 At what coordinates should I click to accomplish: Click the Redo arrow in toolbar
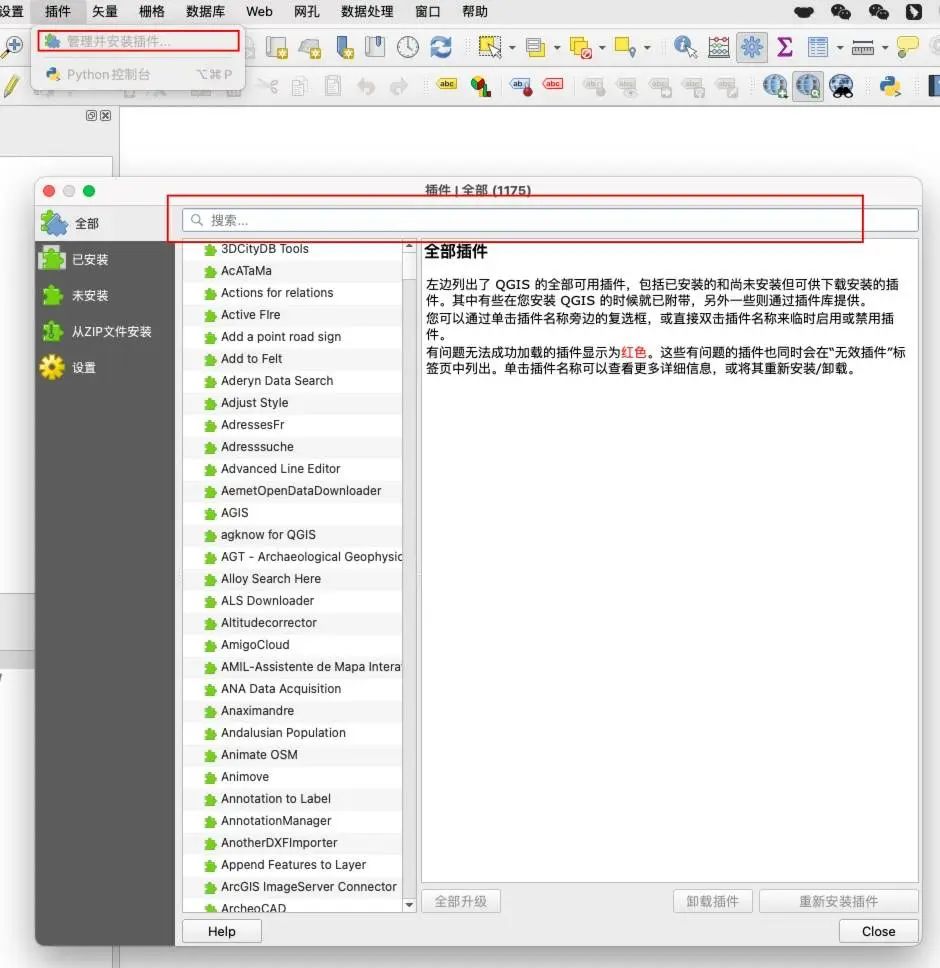coord(399,86)
